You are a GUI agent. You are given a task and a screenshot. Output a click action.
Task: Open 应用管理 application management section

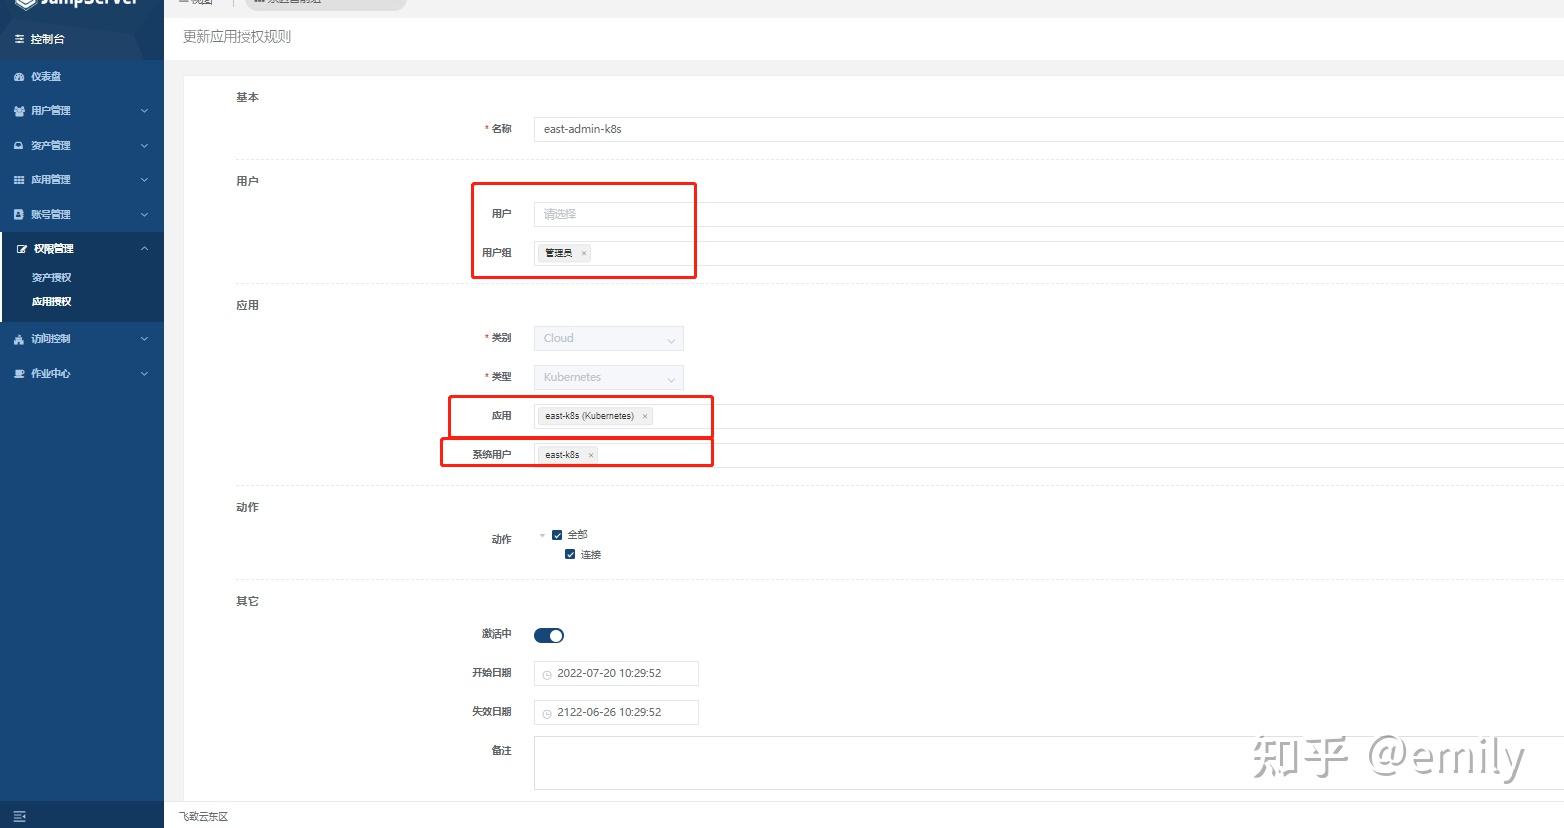click(52, 179)
